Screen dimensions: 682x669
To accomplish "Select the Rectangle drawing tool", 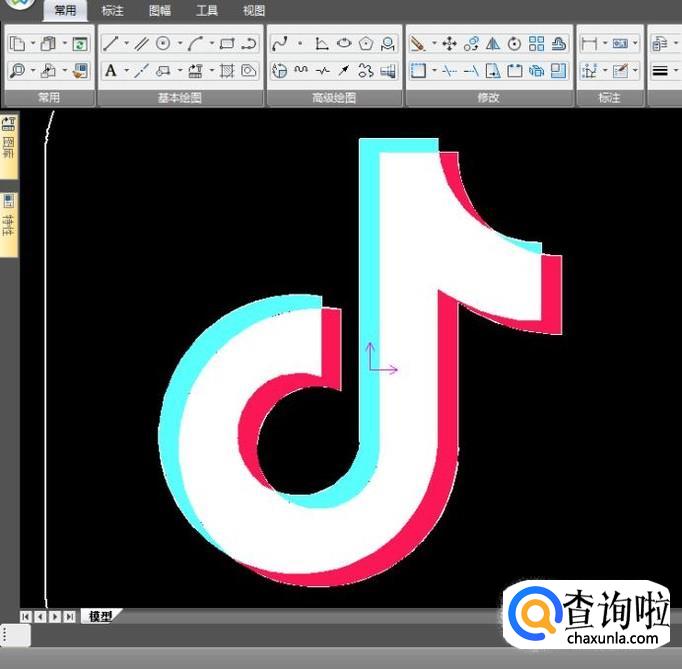I will click(227, 44).
